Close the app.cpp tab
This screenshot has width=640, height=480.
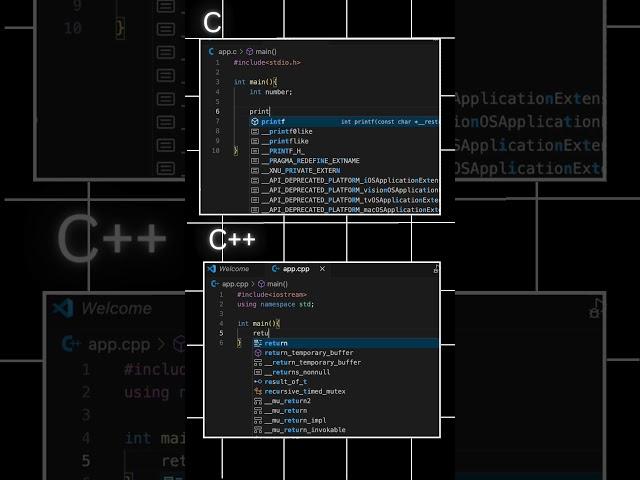click(x=322, y=269)
